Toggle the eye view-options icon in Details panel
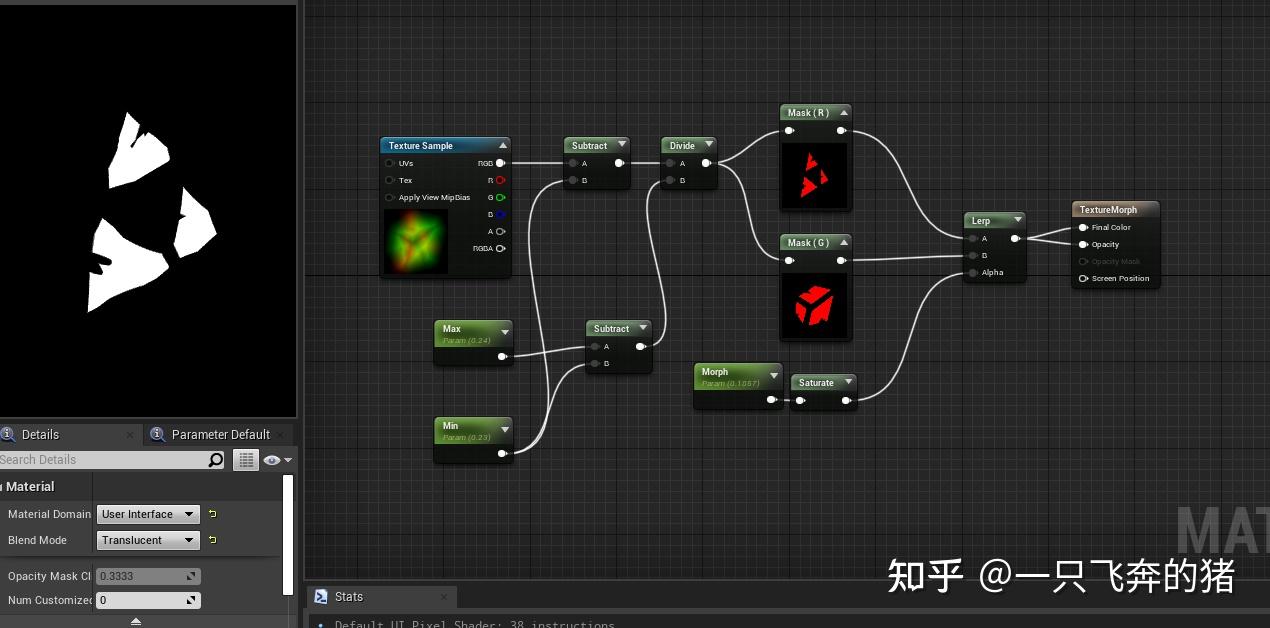Viewport: 1270px width, 628px height. coord(271,459)
